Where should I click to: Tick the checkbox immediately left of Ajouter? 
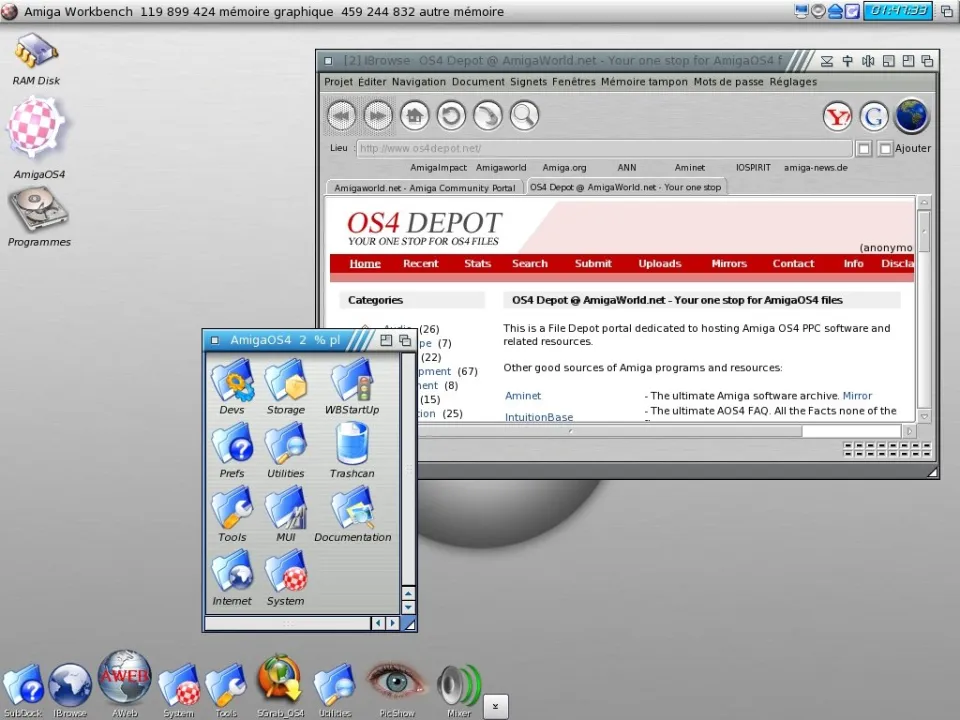click(885, 149)
